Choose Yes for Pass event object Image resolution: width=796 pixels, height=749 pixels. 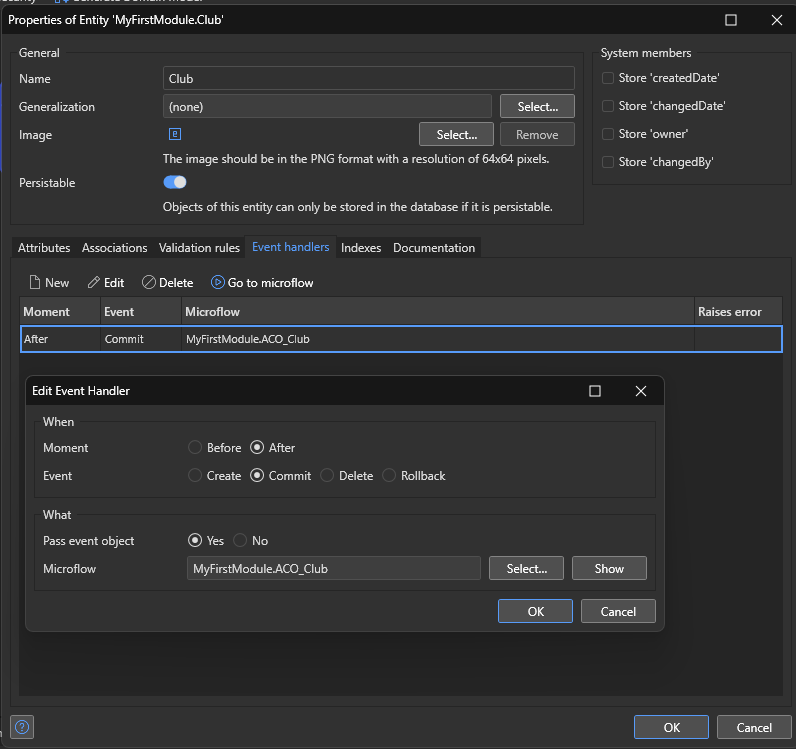[x=195, y=540]
